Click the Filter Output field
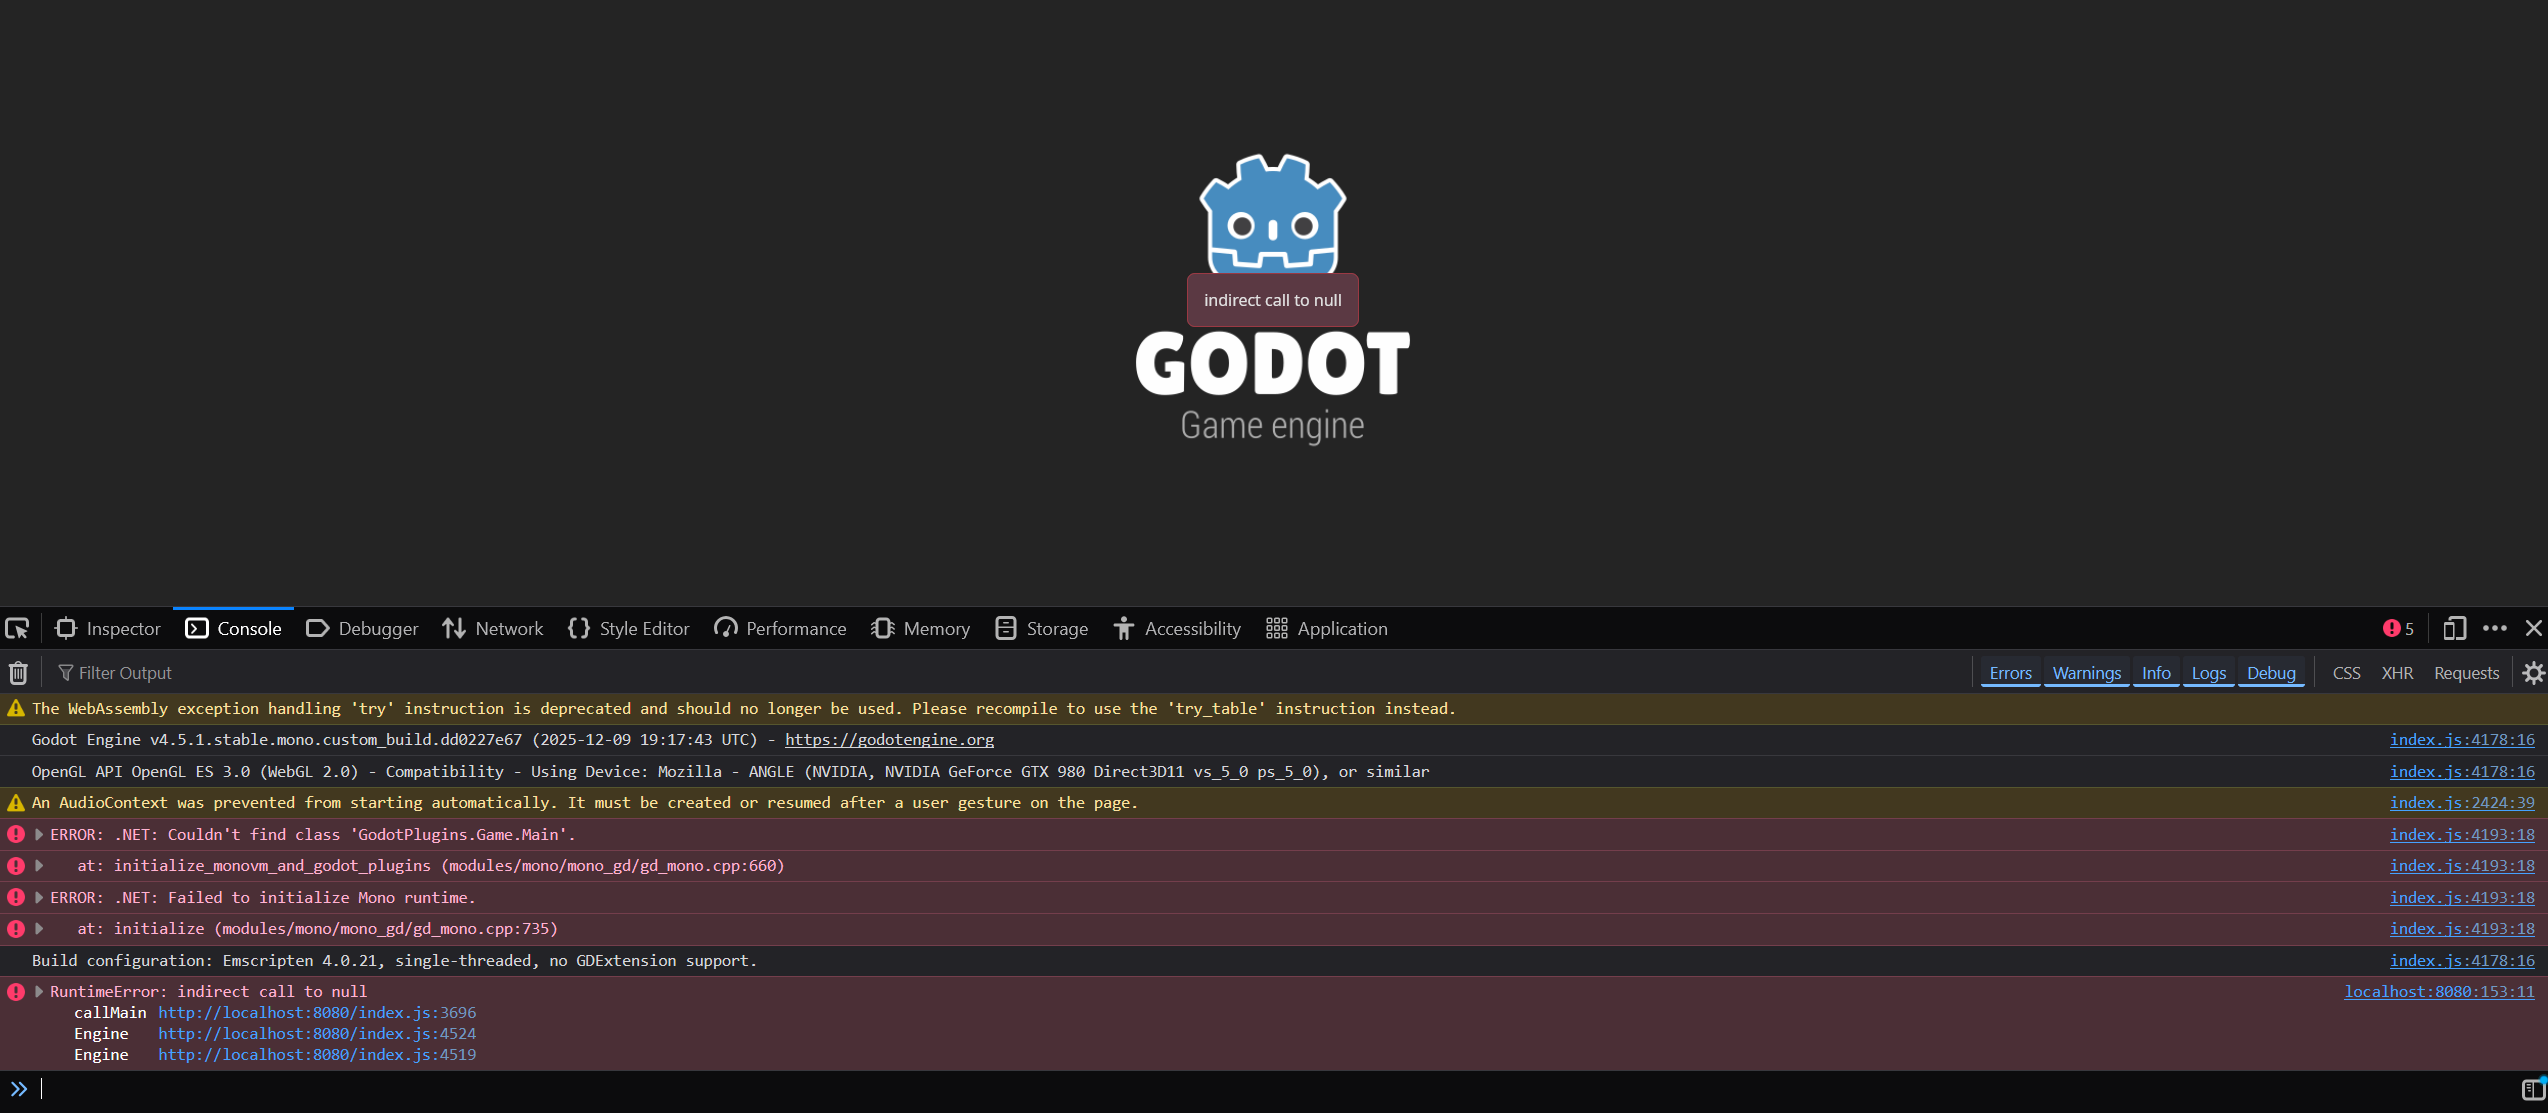The image size is (2548, 1113). click(125, 673)
